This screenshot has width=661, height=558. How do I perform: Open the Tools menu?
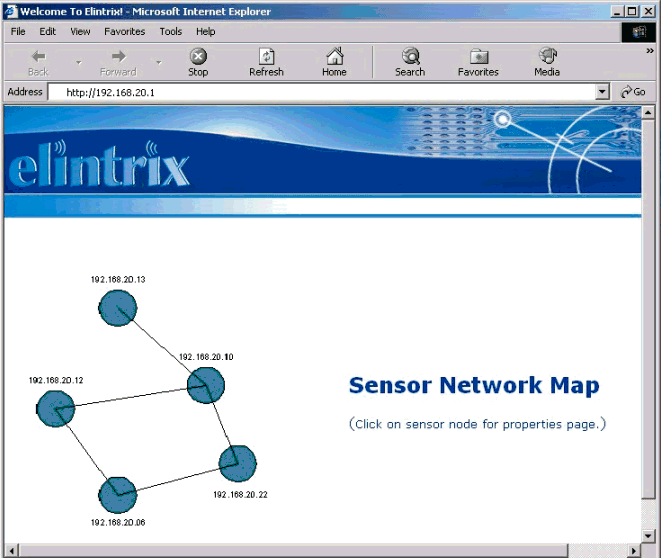tap(171, 31)
